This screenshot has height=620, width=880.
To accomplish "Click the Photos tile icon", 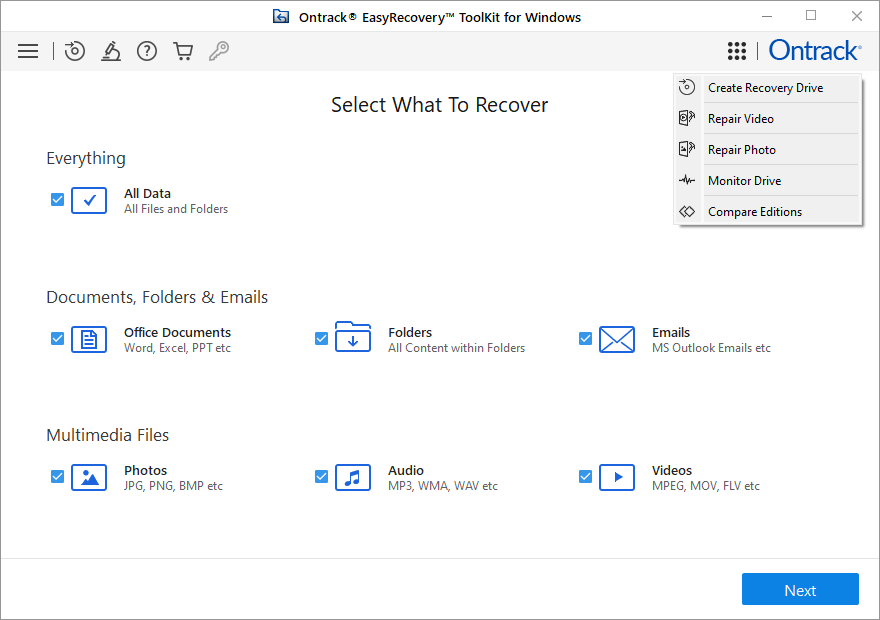I will point(89,477).
